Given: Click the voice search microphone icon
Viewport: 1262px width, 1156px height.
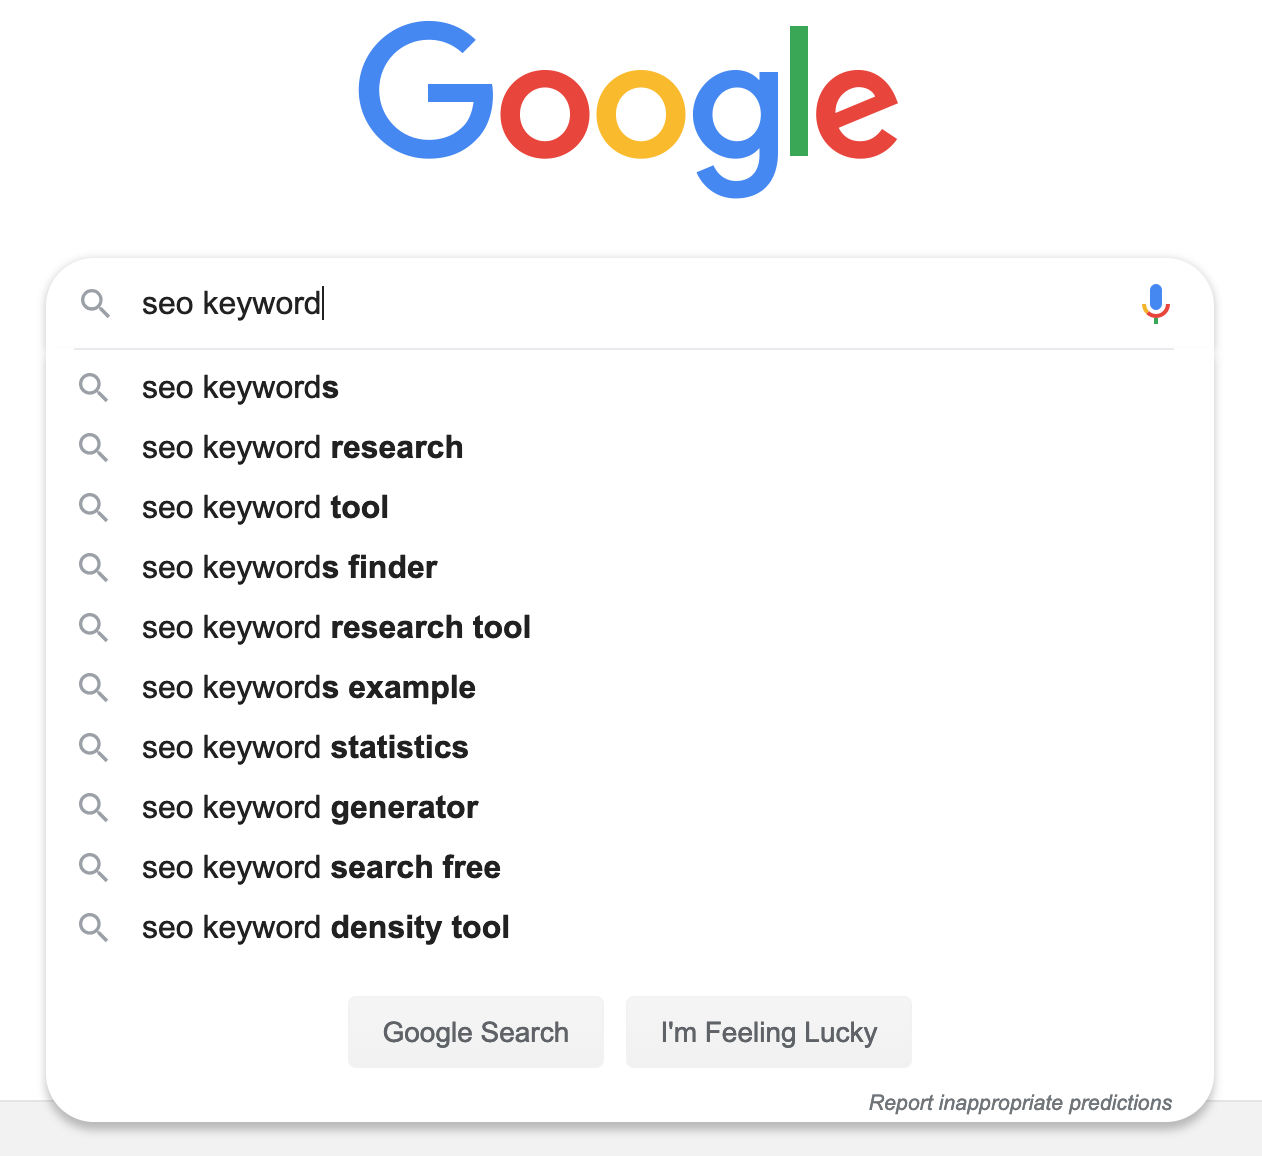Looking at the screenshot, I should click(1155, 303).
